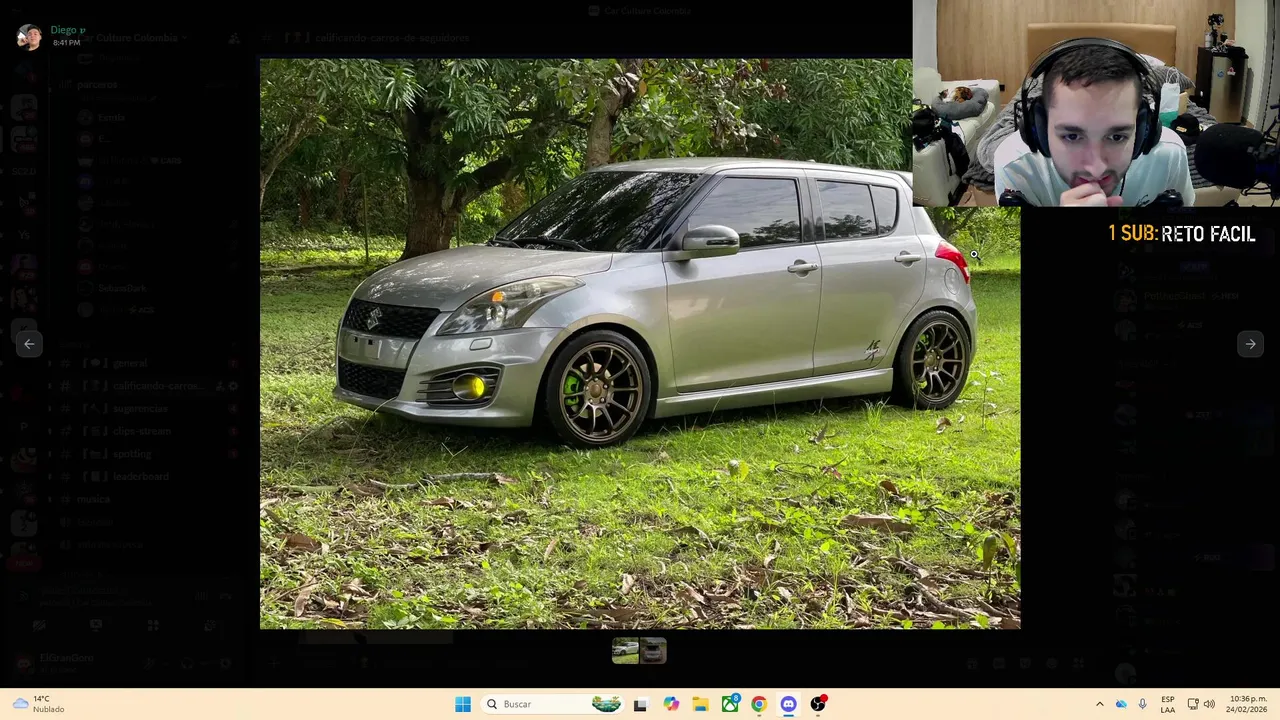
Task: Switch to Discord in the taskbar
Action: [789, 704]
